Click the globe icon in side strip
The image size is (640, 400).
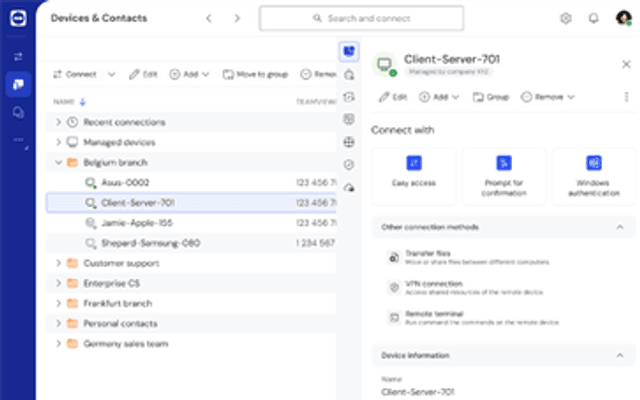(x=349, y=142)
